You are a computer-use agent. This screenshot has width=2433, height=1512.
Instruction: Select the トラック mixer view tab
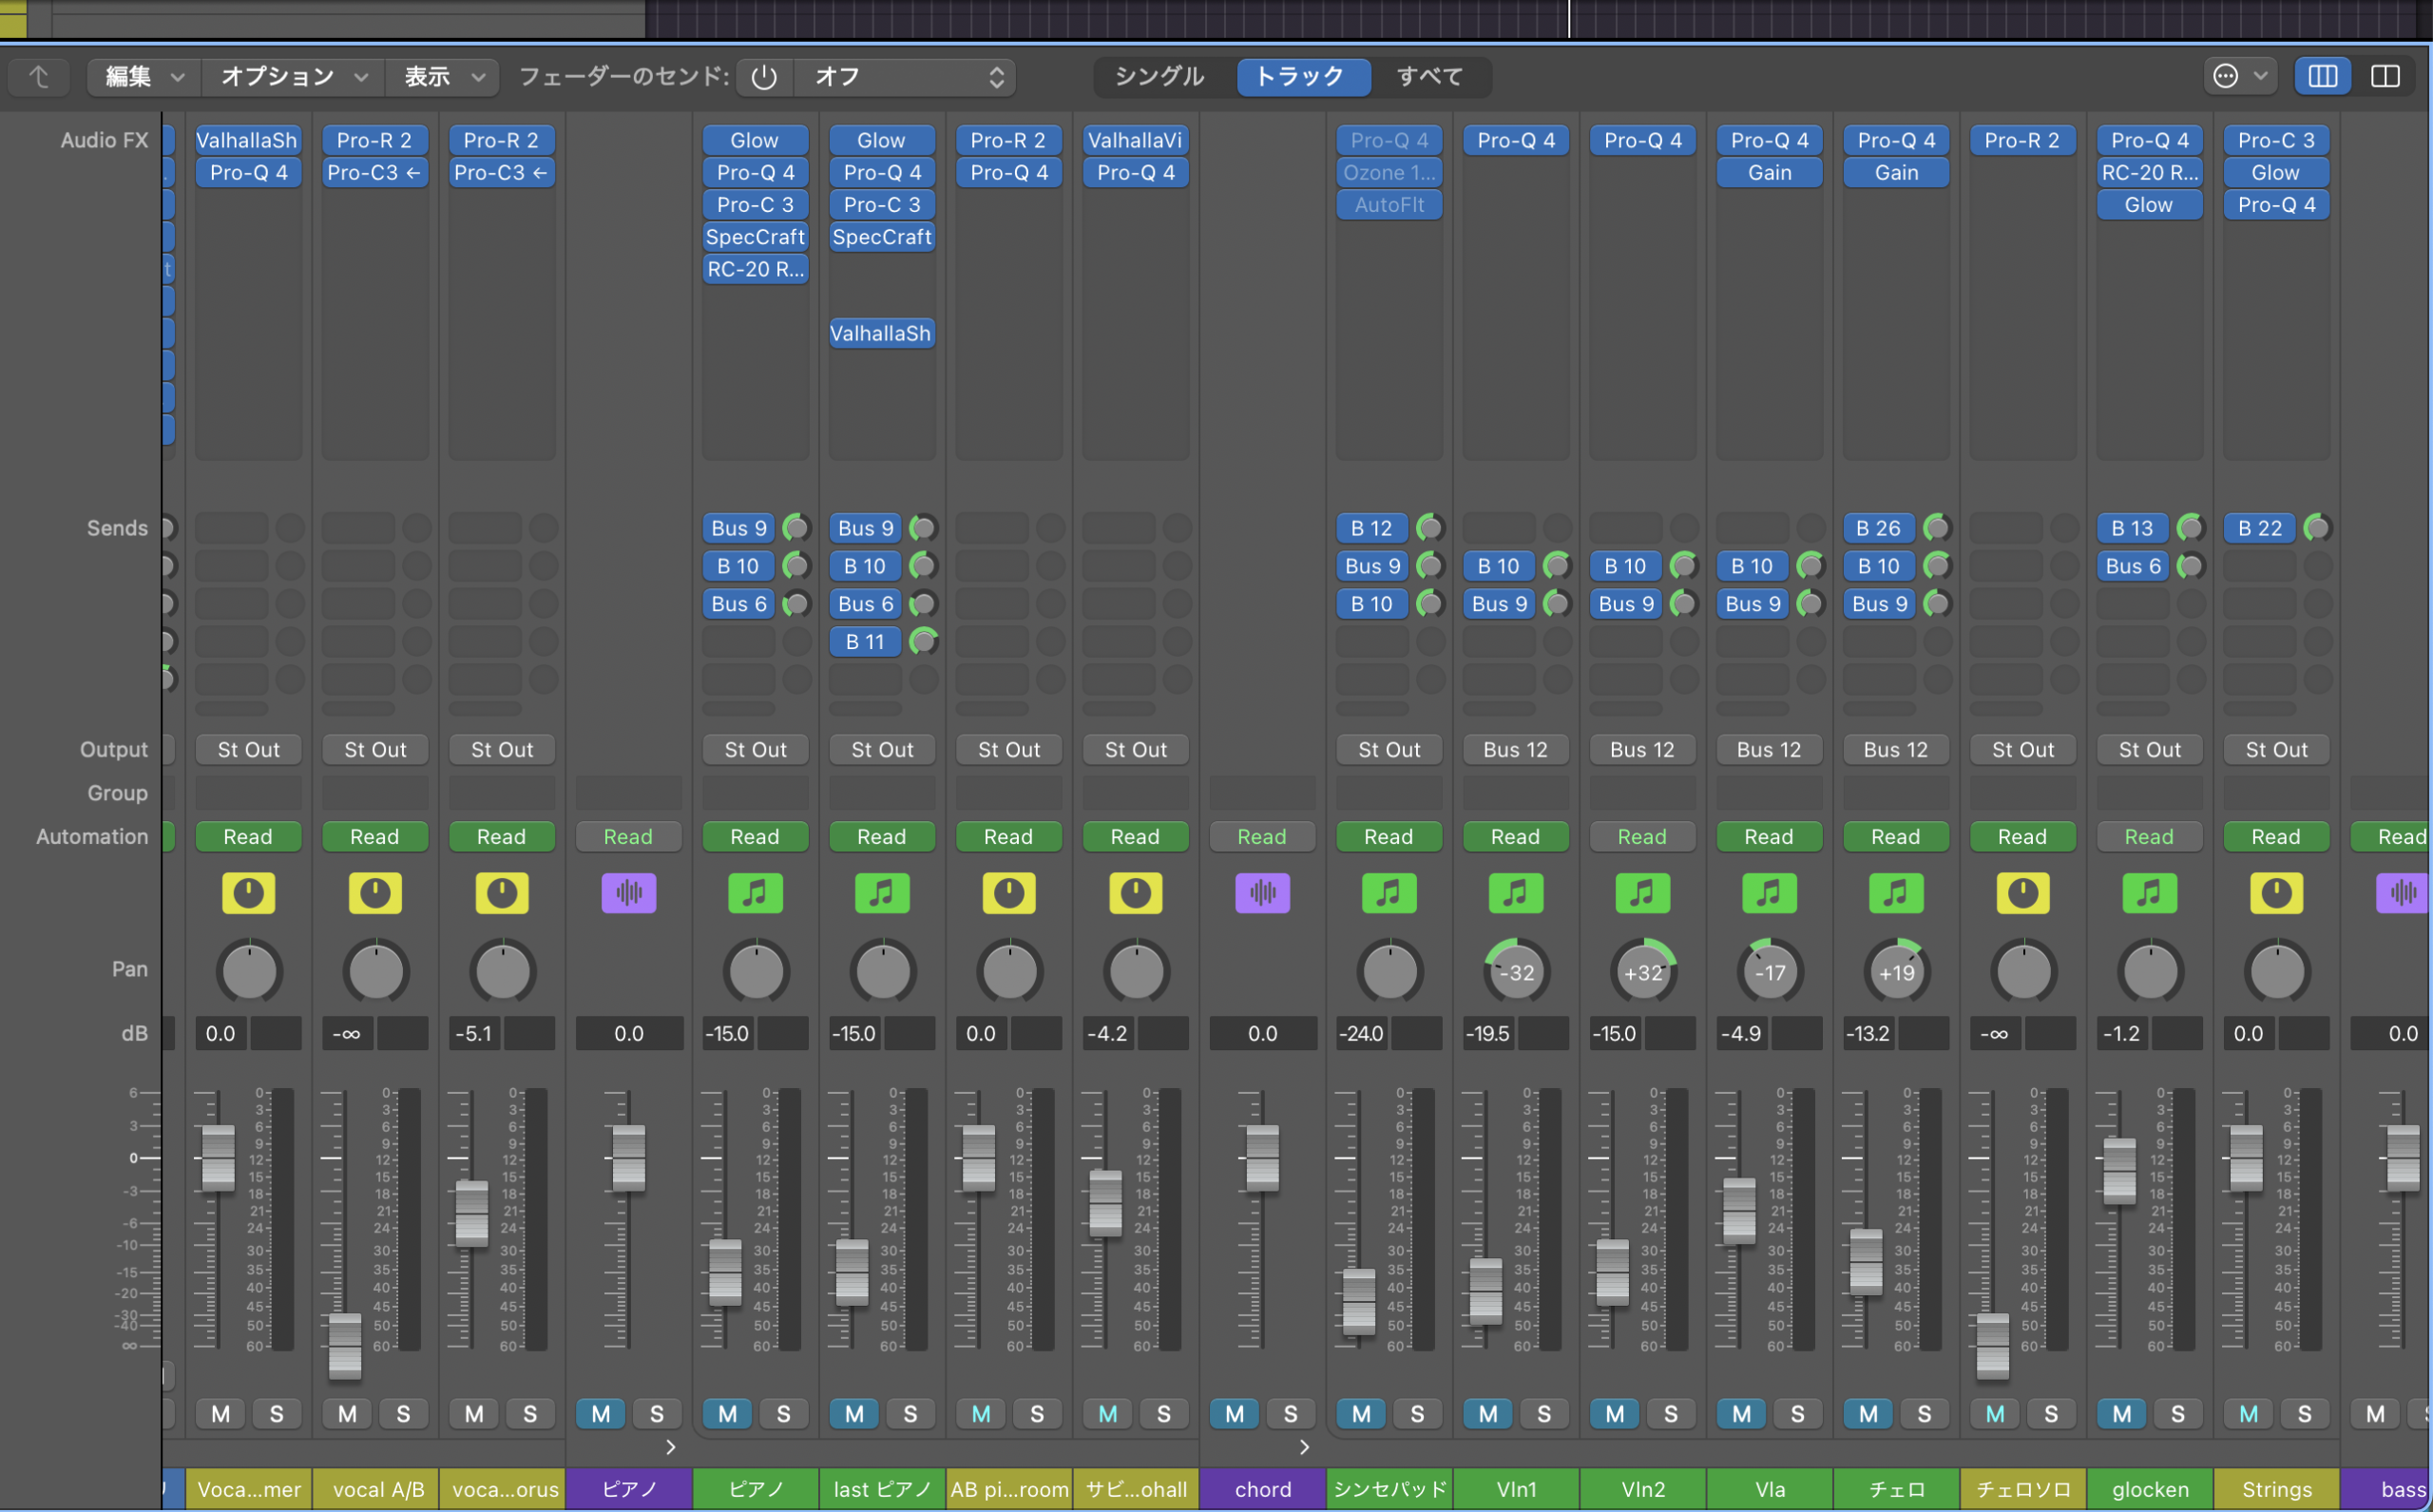click(x=1303, y=76)
